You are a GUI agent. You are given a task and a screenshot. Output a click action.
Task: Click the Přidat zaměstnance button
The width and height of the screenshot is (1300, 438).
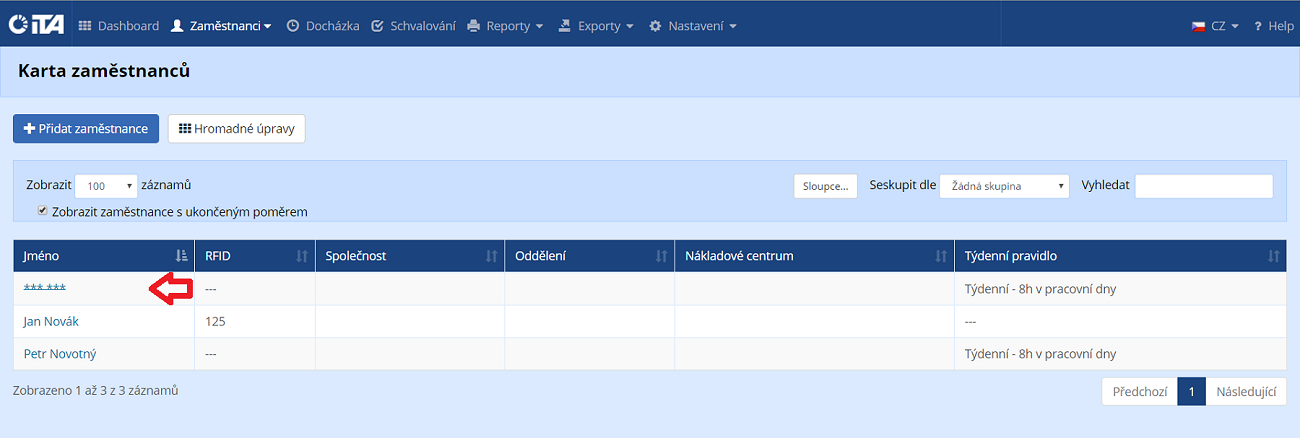86,129
